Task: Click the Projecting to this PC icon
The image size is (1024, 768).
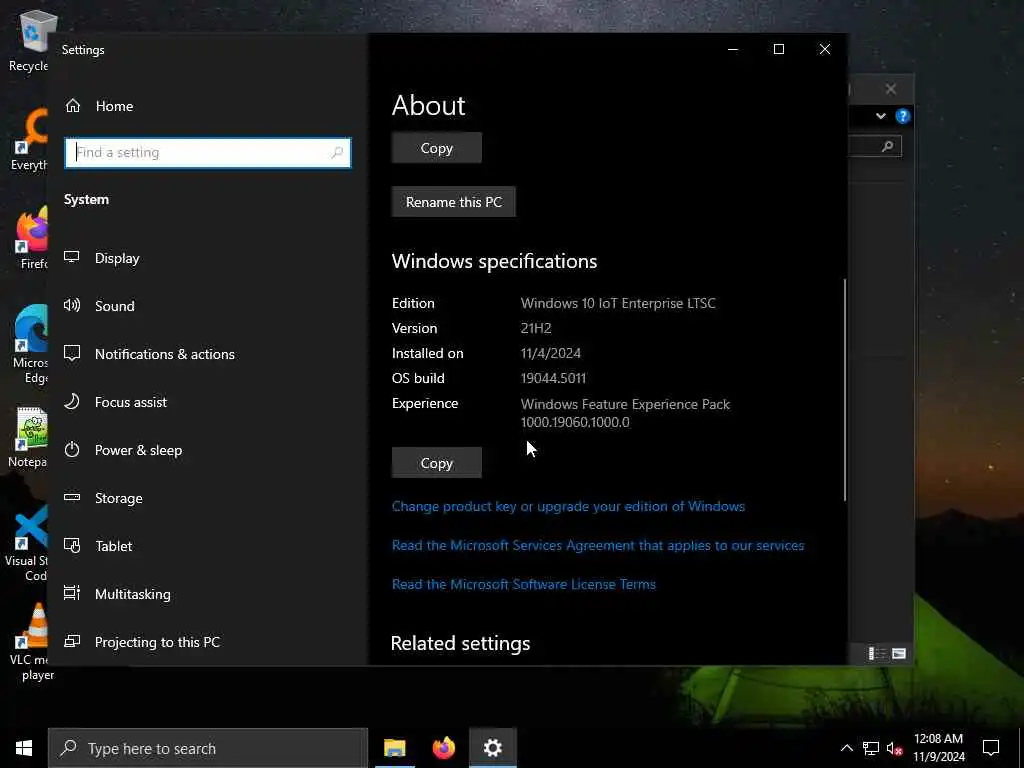Action: click(72, 641)
